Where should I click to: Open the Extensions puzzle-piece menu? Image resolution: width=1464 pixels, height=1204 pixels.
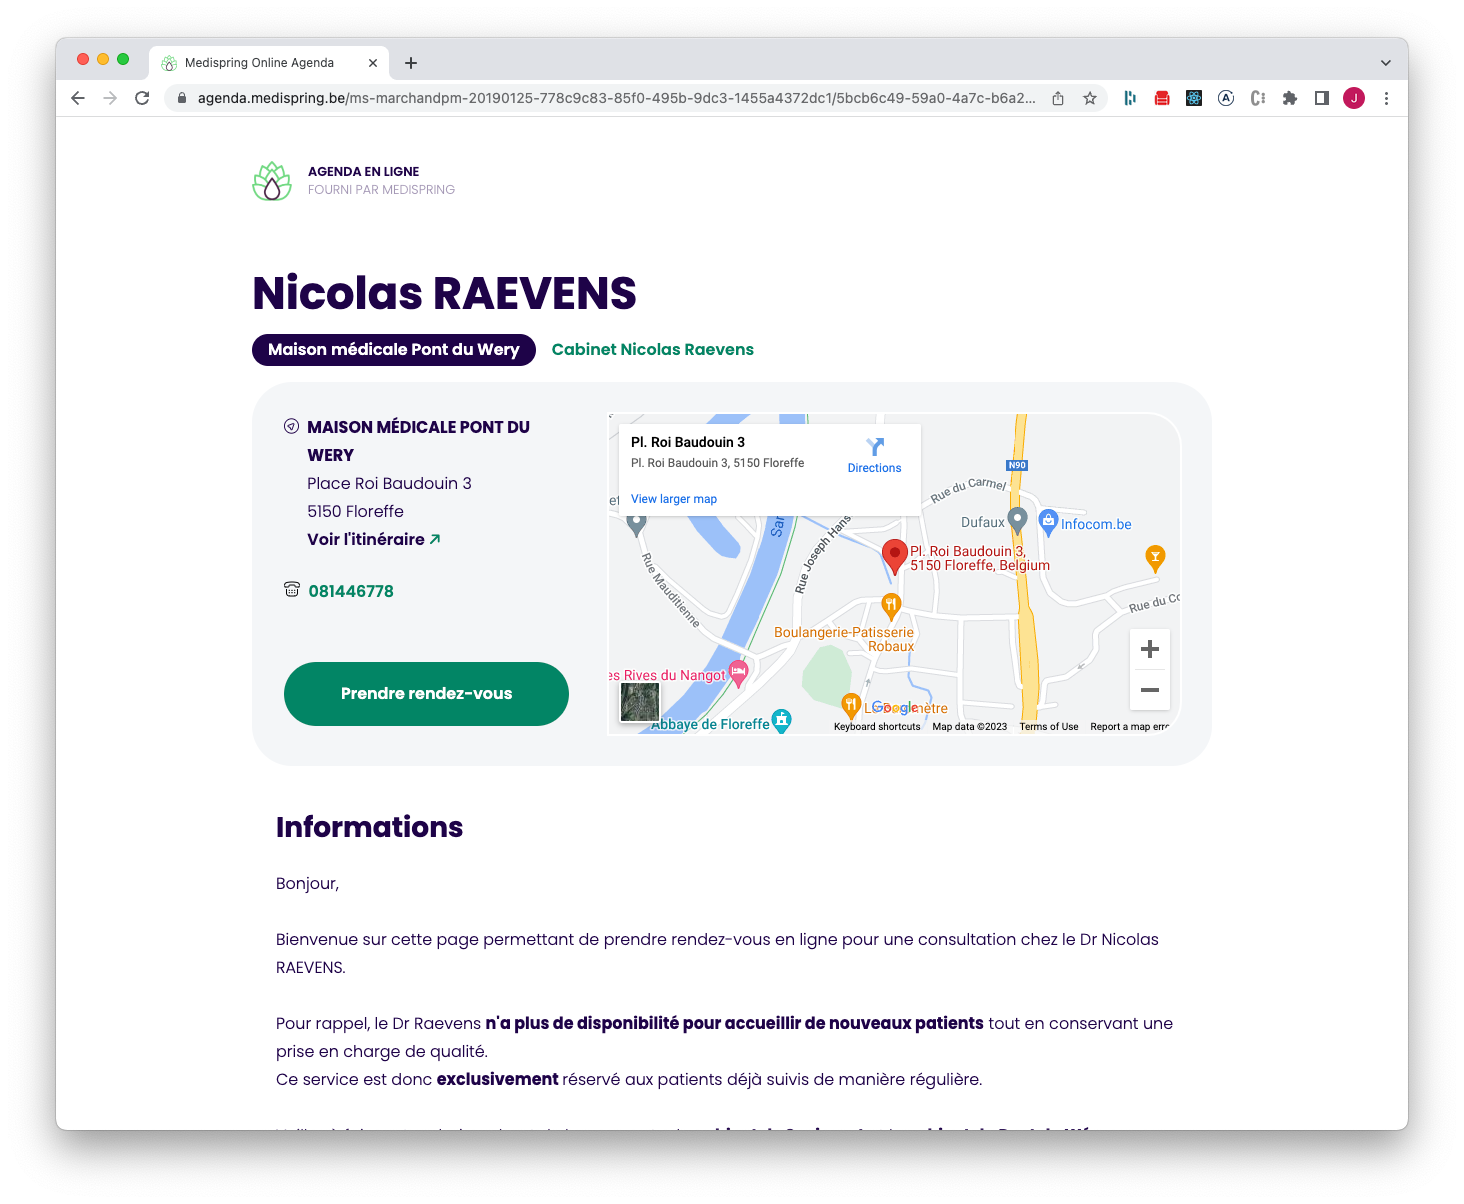1290,98
